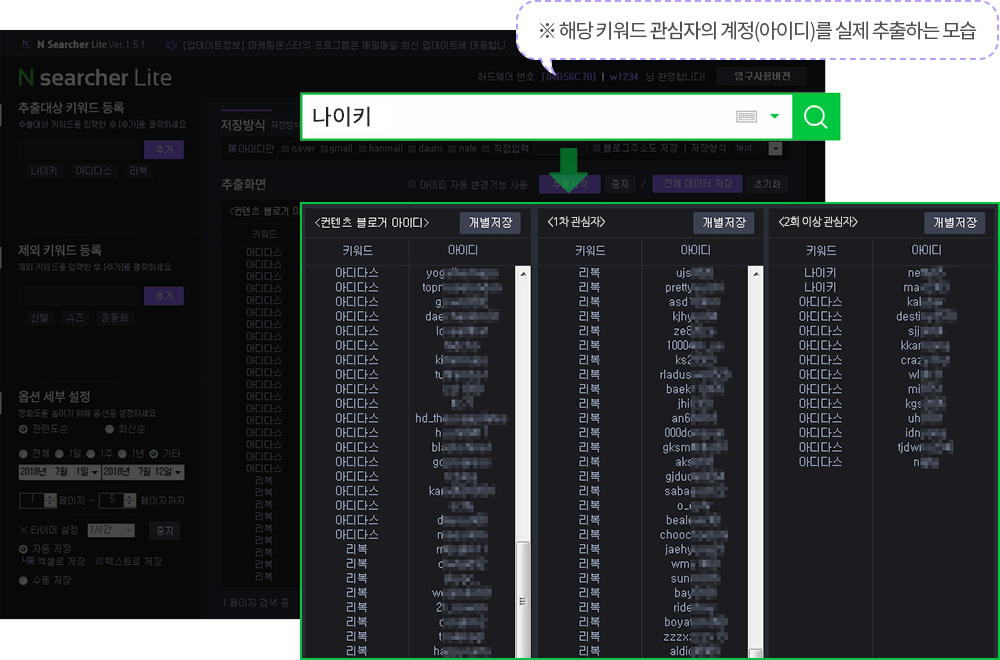Click 중지 button beside timer setting

(x=165, y=531)
